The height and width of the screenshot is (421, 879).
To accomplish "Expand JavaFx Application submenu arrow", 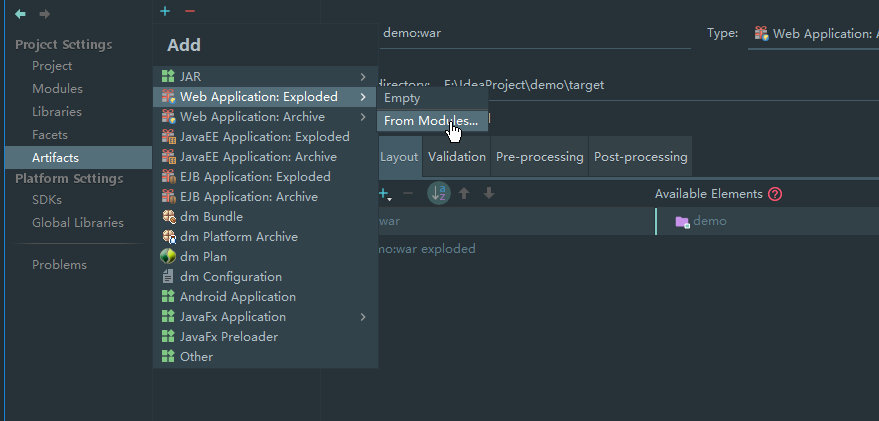I will coord(363,317).
